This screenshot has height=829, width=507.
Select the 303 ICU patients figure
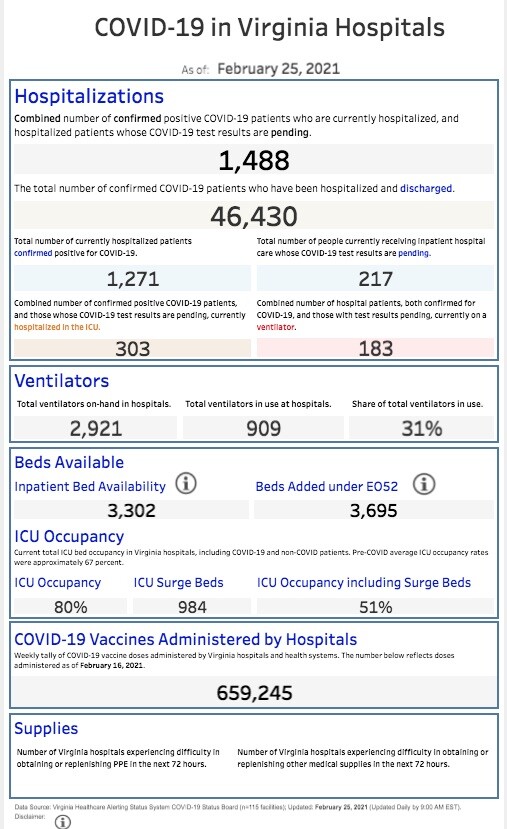pos(133,348)
